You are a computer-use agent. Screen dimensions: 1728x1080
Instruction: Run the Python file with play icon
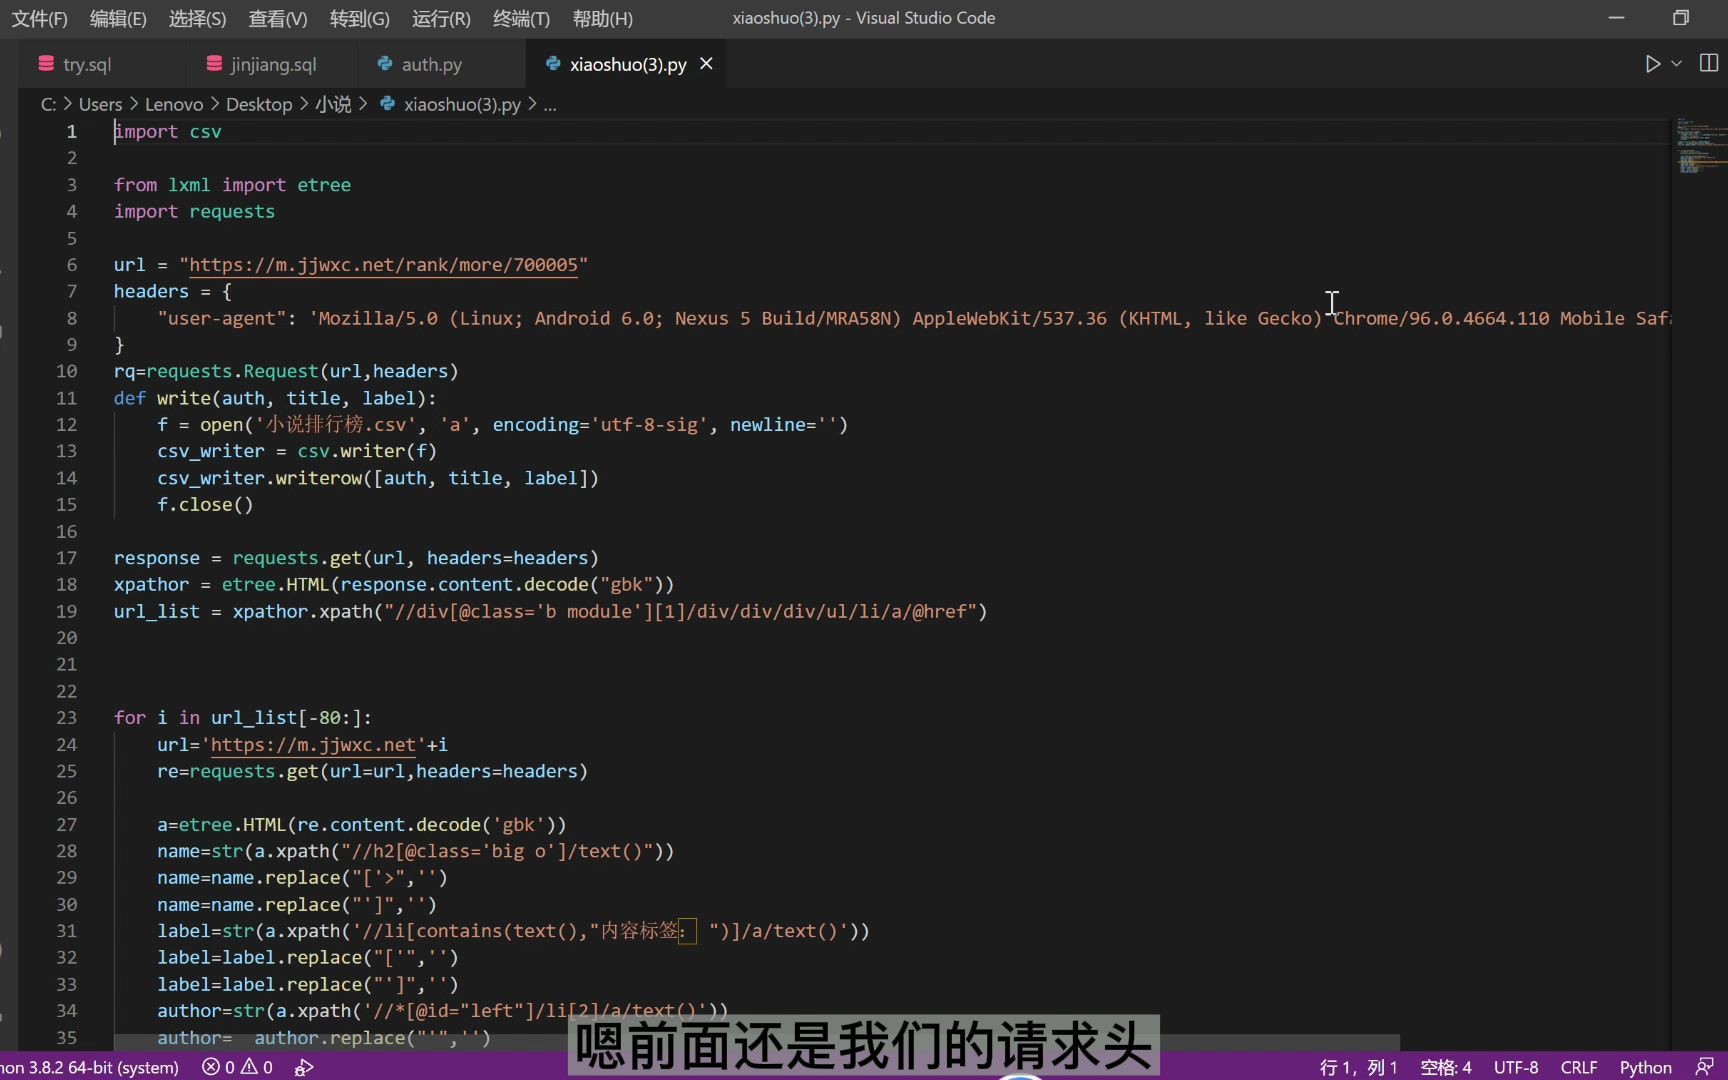(x=1652, y=64)
